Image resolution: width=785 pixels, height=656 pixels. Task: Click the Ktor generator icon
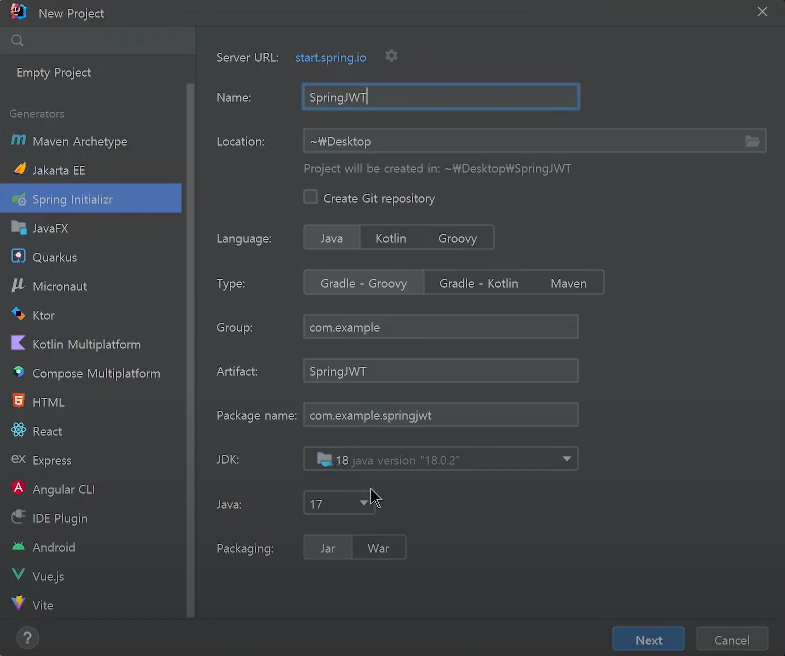click(x=19, y=314)
